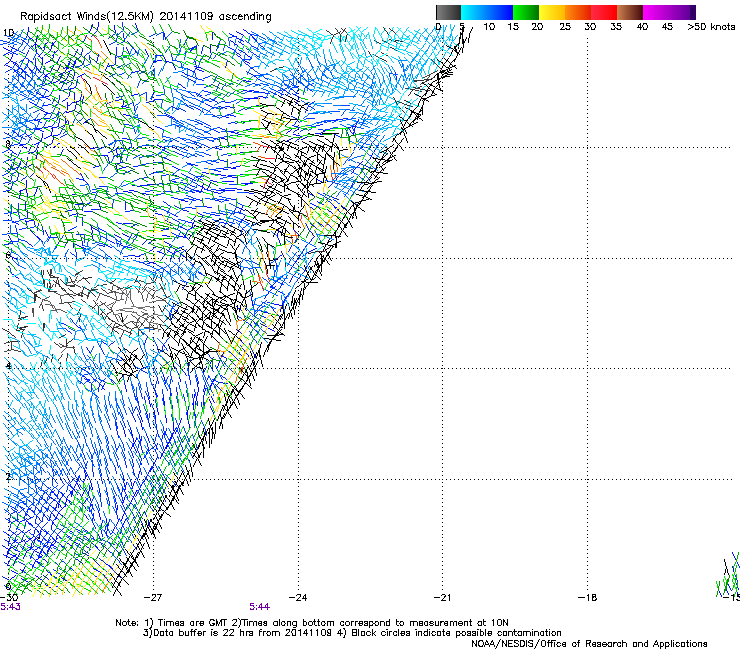Click the '-24' longitude axis label

298,598
